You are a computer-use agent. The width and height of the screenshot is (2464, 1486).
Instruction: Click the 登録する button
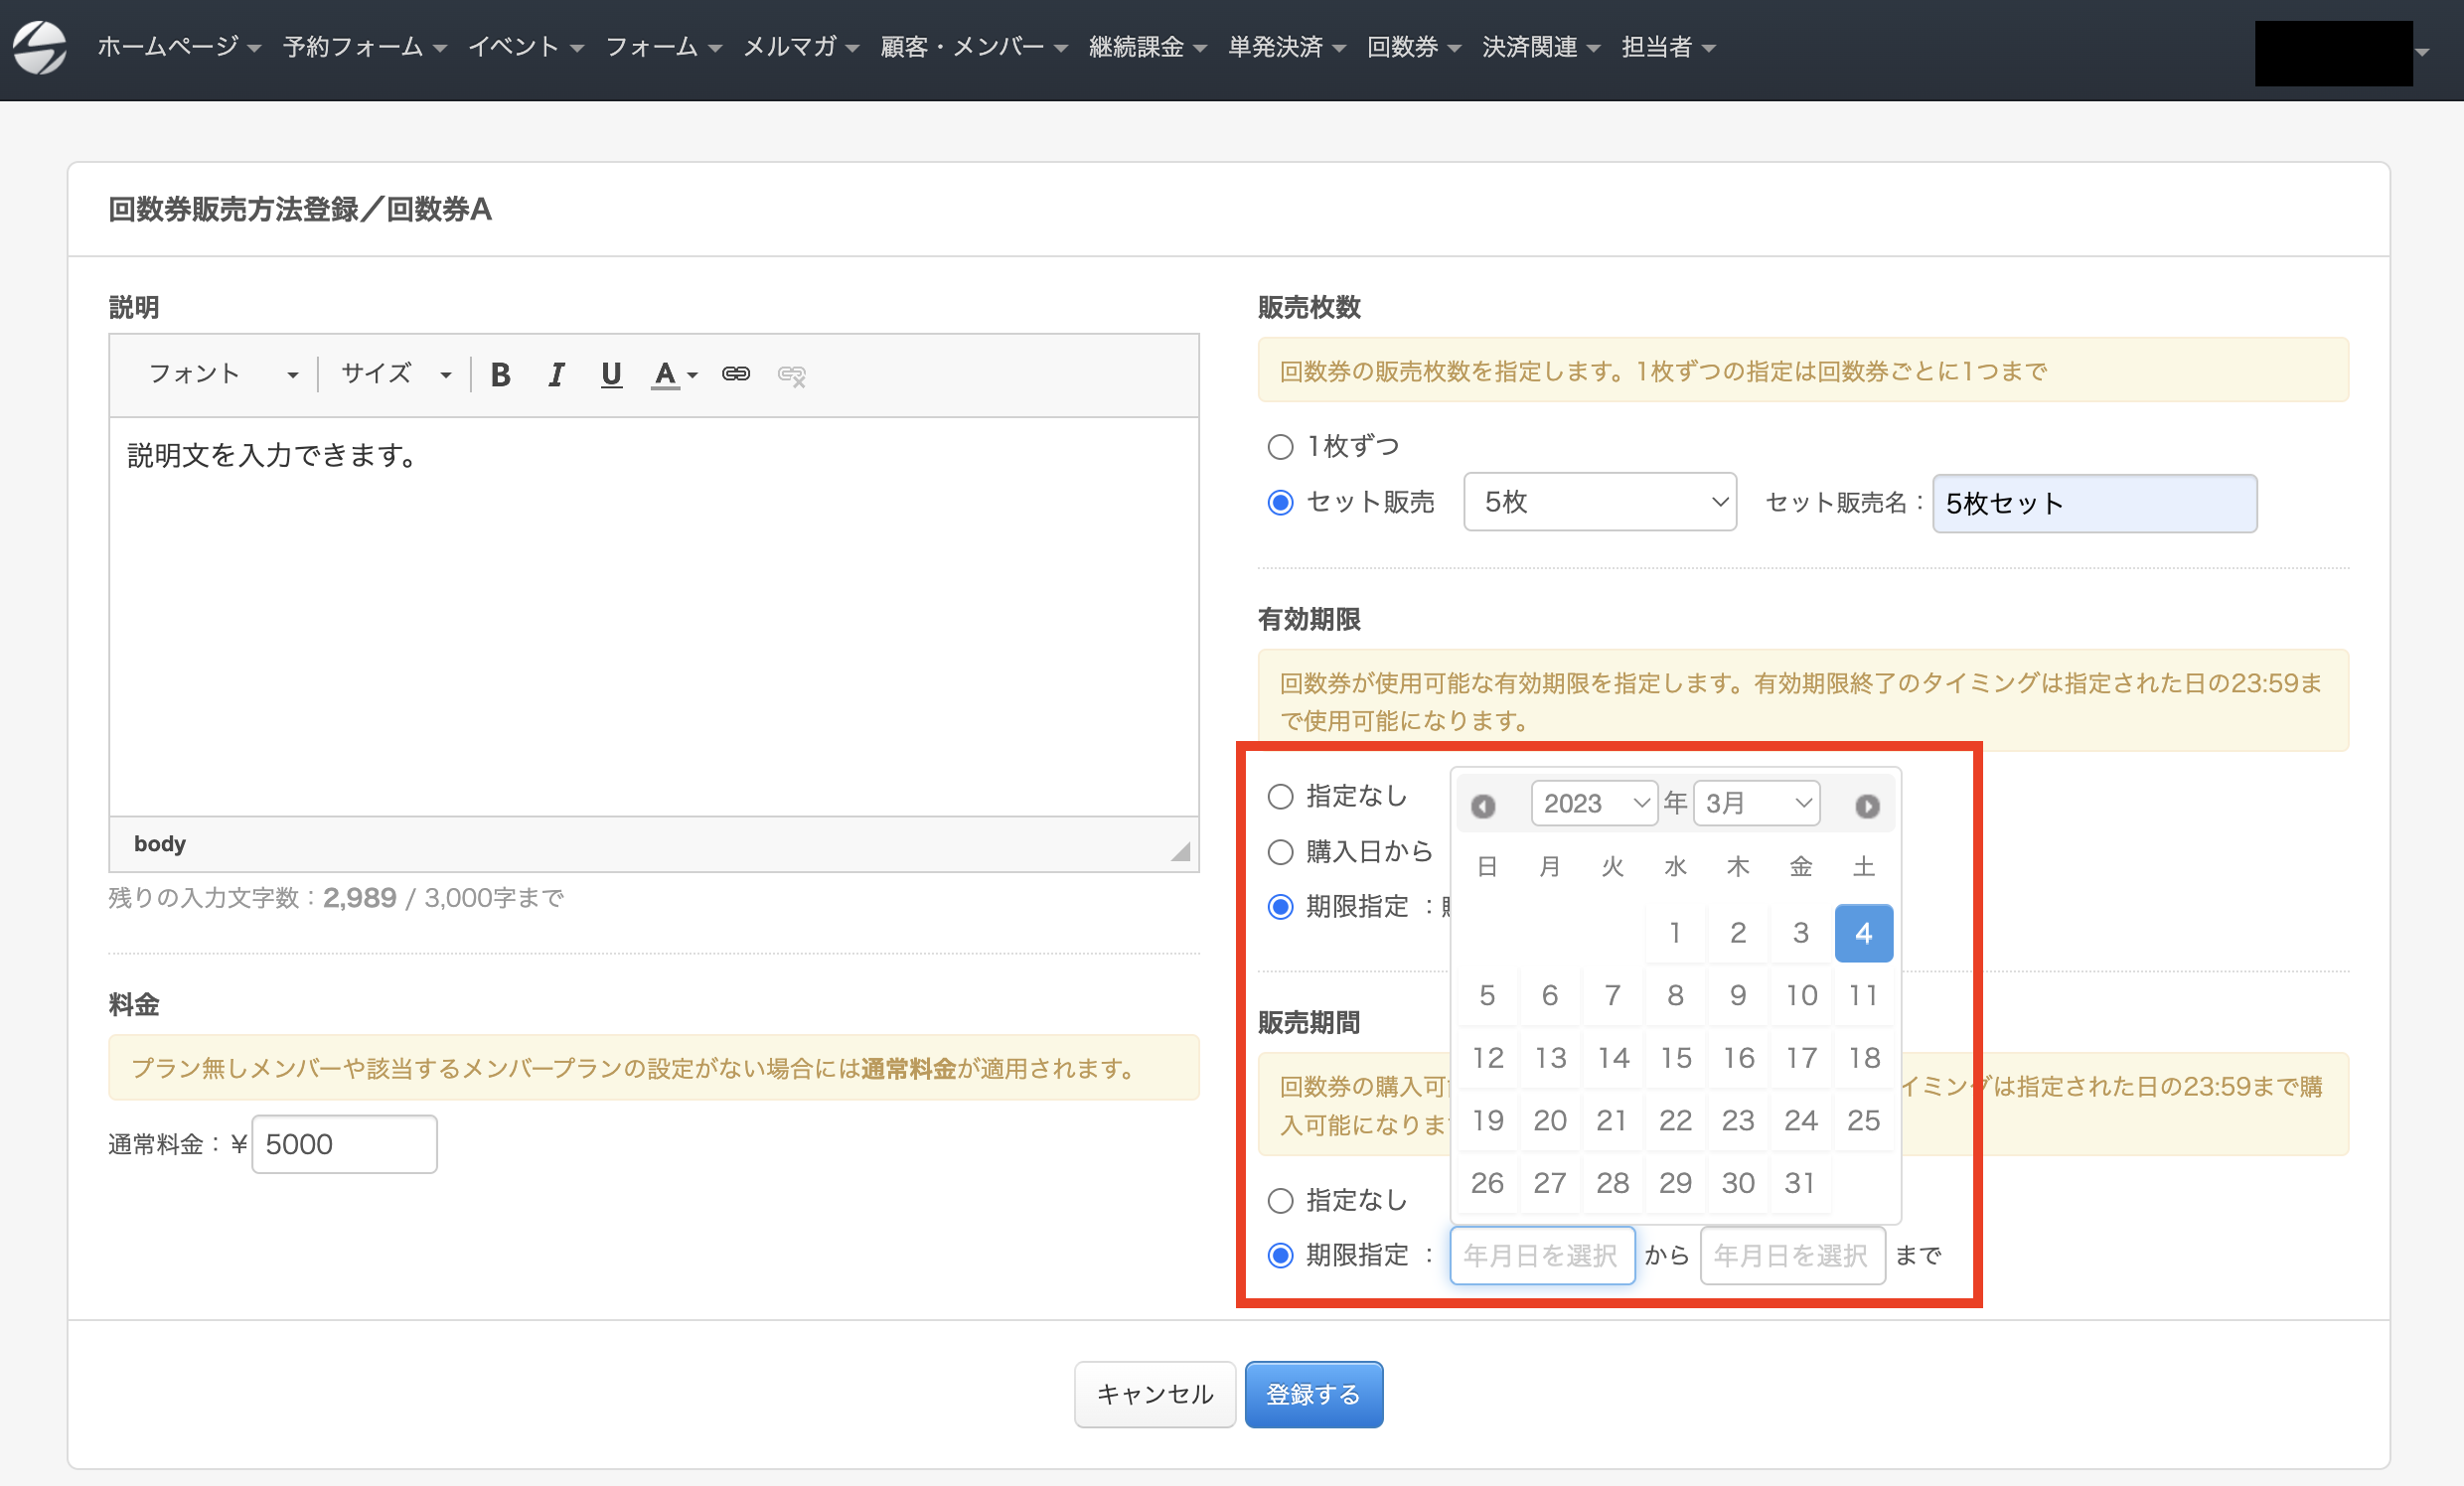[x=1313, y=1394]
